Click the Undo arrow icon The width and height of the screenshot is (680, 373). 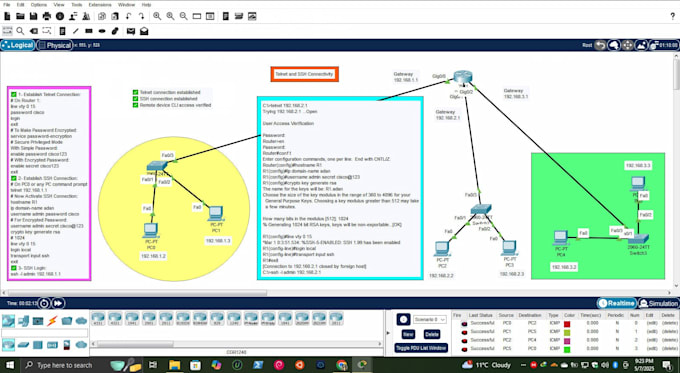tap(128, 16)
